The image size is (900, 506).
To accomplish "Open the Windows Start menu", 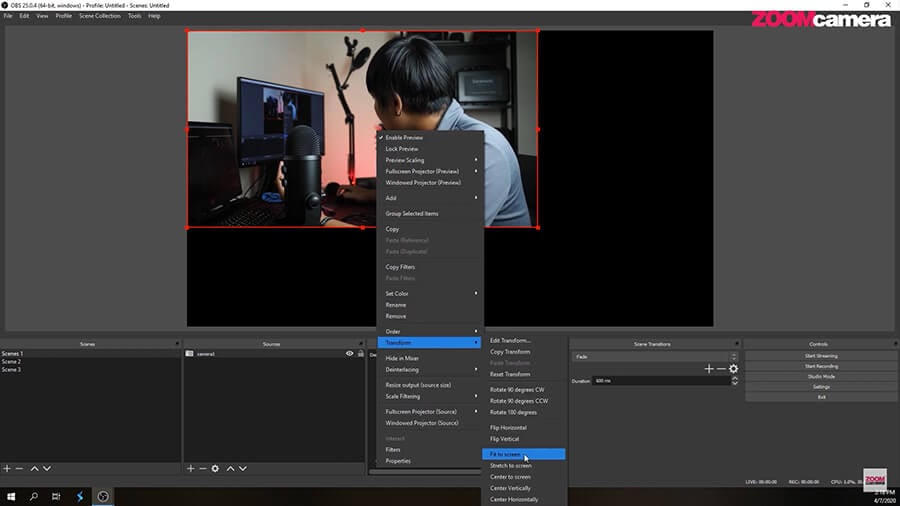I will pos(11,496).
